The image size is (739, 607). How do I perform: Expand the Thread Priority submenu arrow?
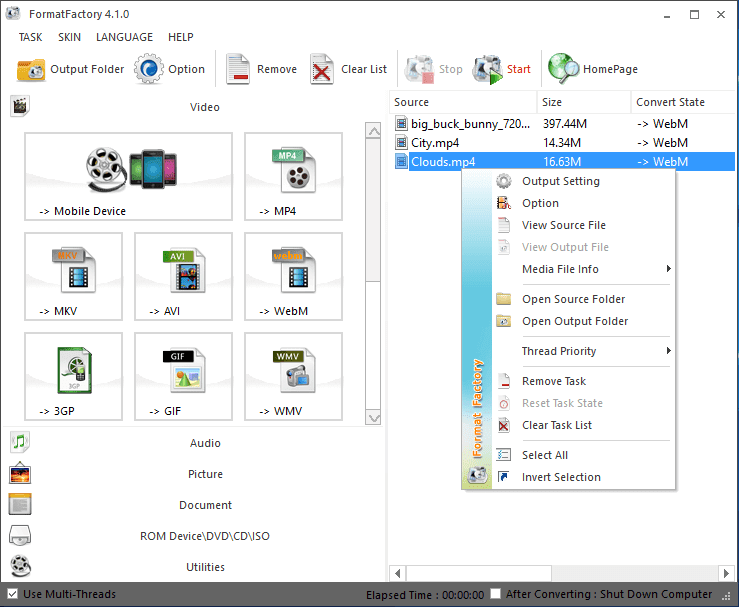(x=668, y=351)
